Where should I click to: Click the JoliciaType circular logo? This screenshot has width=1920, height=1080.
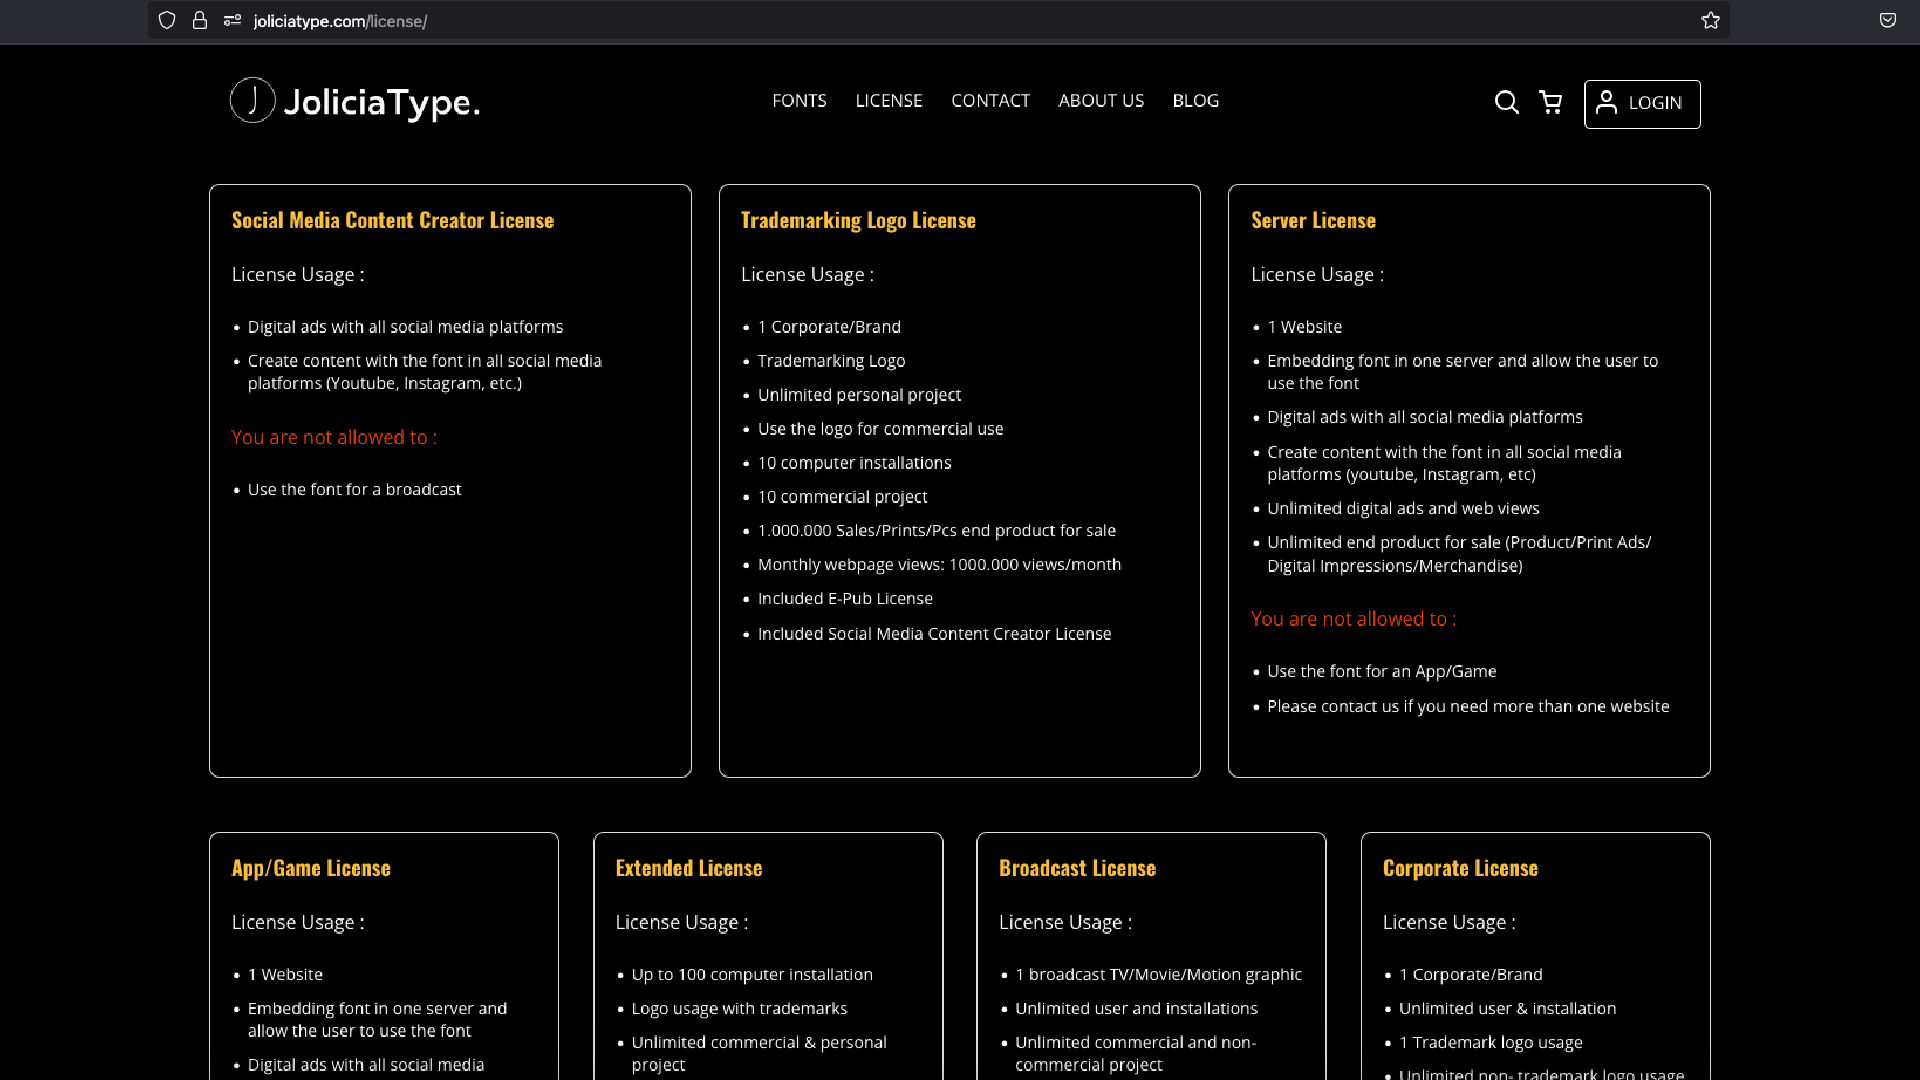coord(252,100)
